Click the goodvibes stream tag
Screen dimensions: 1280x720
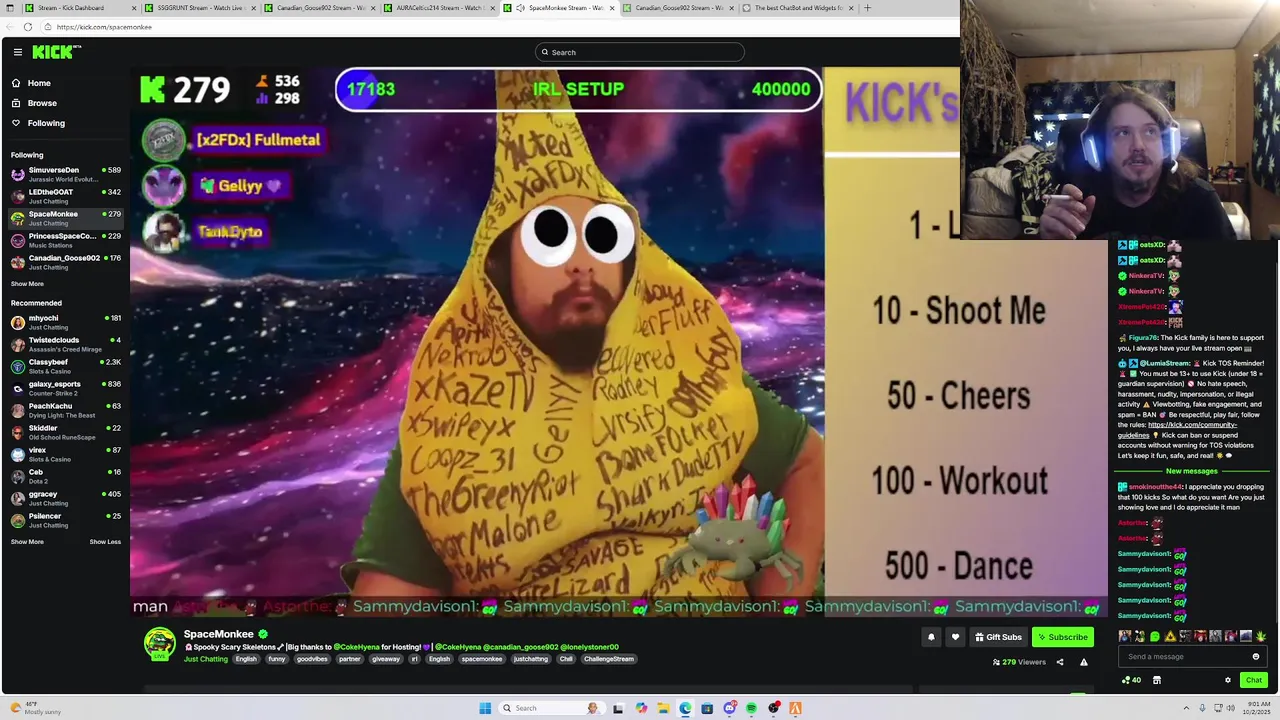coord(312,659)
